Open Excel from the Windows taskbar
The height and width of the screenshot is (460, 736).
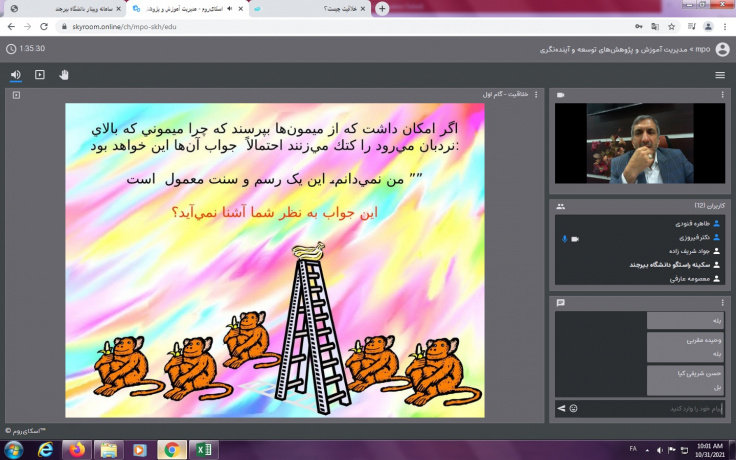203,449
